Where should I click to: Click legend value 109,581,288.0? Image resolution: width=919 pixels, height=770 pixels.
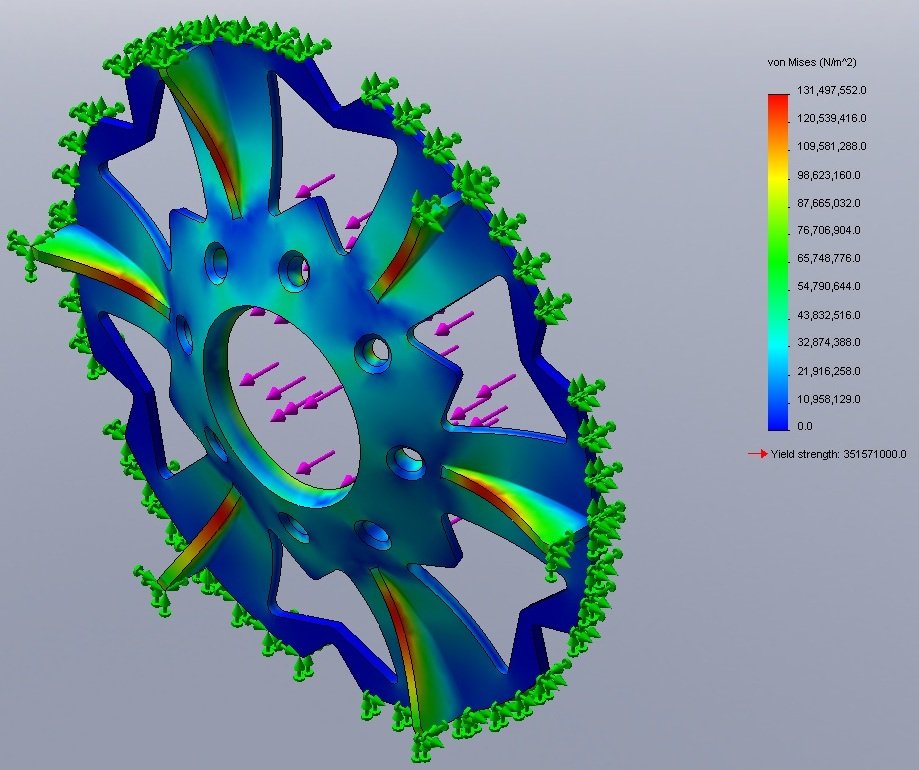click(832, 146)
